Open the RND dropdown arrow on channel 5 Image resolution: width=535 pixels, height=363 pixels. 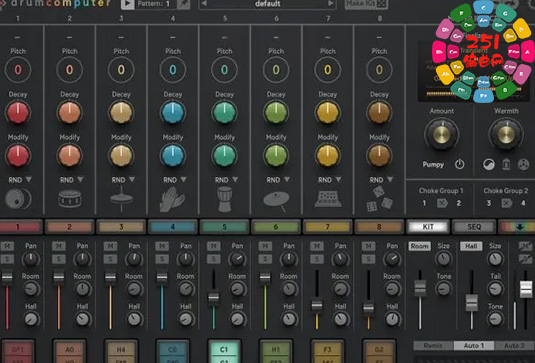point(235,179)
